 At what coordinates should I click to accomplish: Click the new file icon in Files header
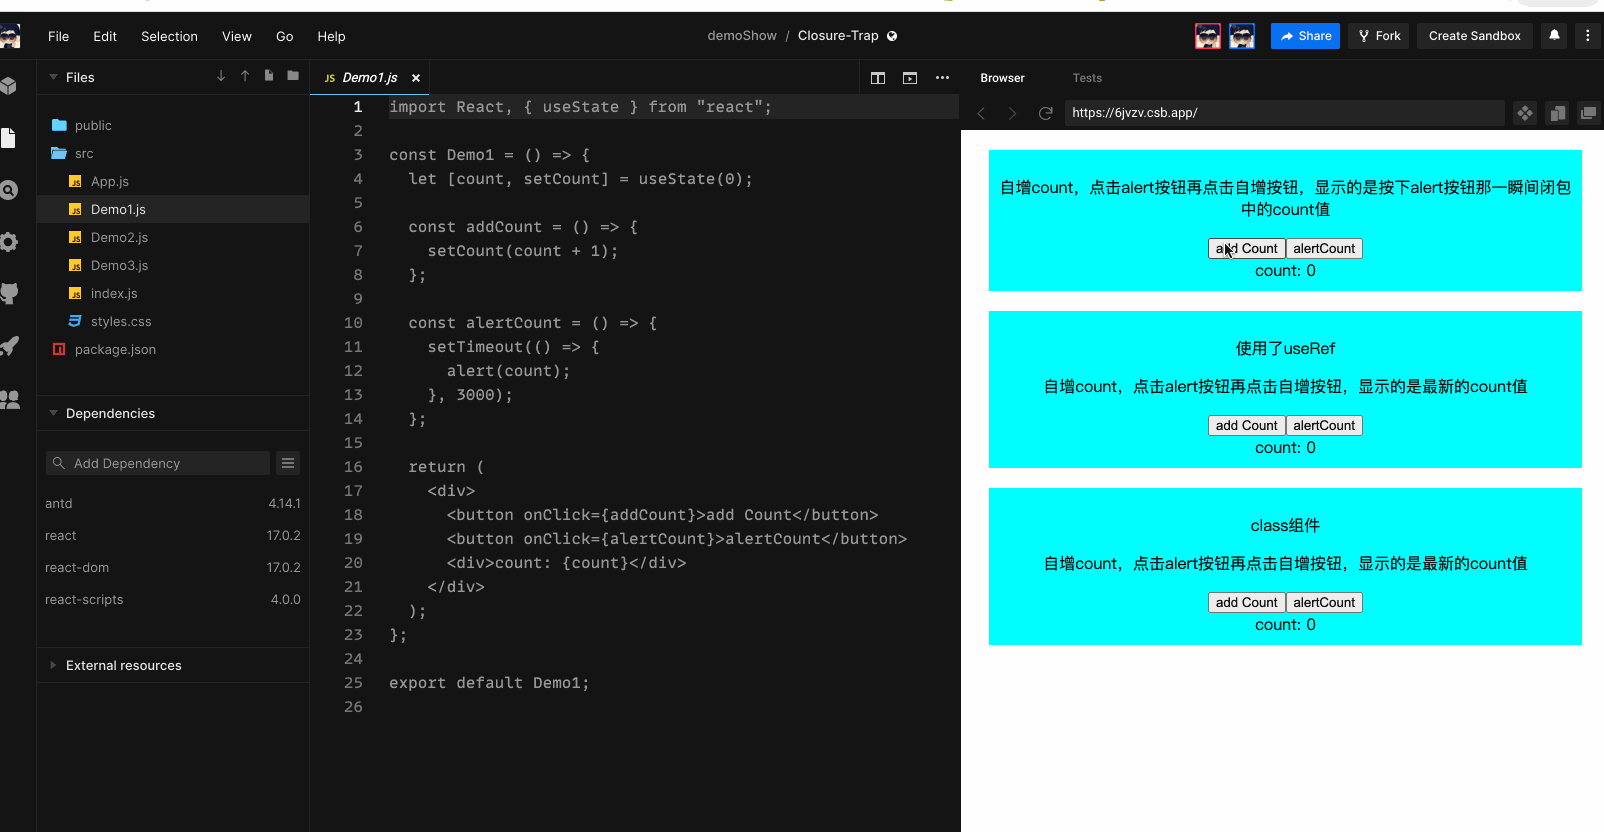269,76
